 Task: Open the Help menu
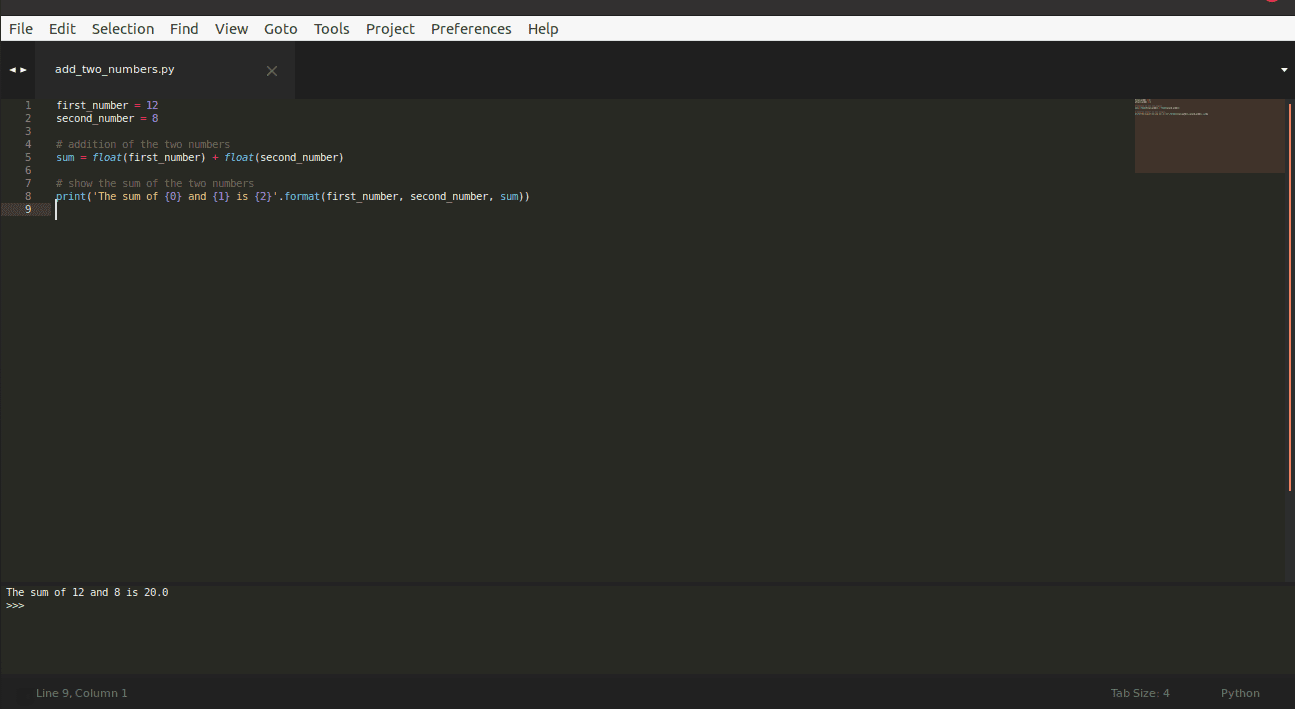click(x=543, y=28)
